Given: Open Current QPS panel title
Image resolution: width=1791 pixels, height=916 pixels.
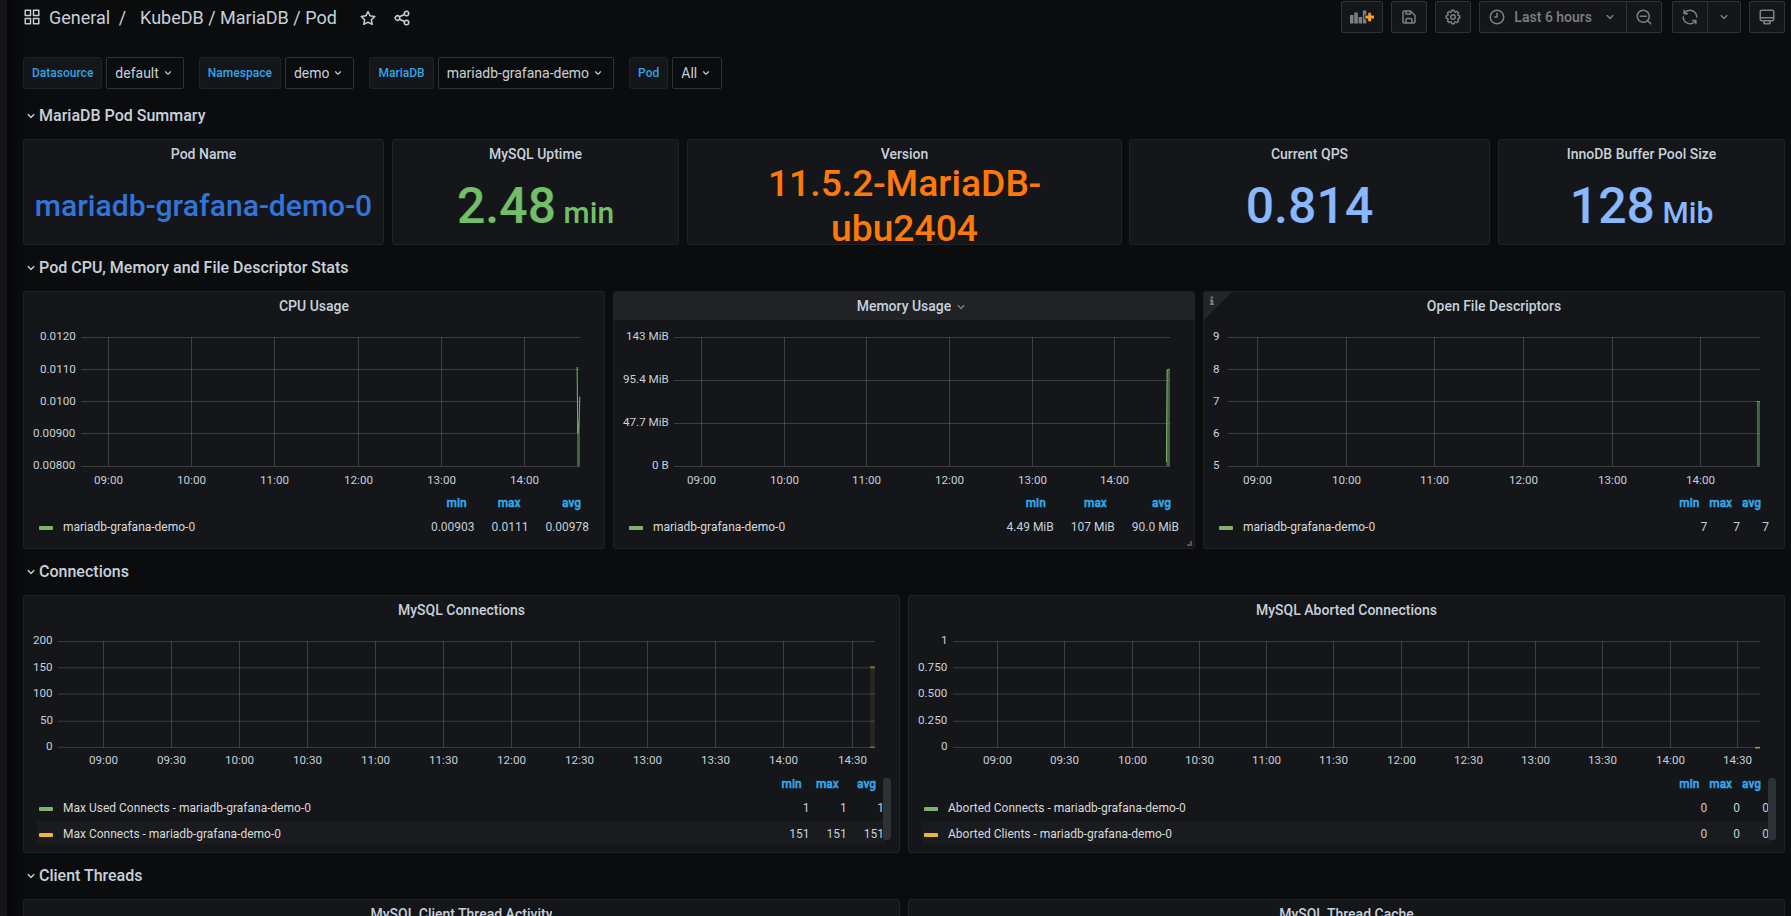Looking at the screenshot, I should click(x=1309, y=154).
